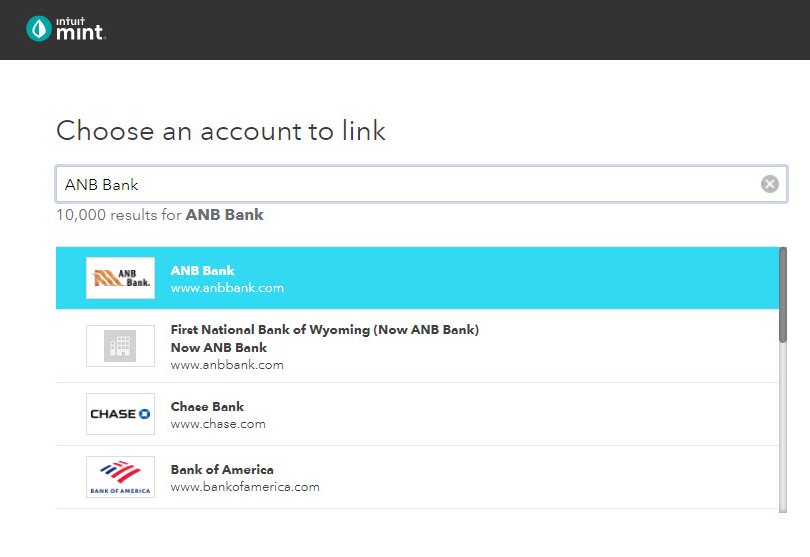The width and height of the screenshot is (810, 557).
Task: Choose First National Bank of Wyoming result
Action: tap(324, 329)
